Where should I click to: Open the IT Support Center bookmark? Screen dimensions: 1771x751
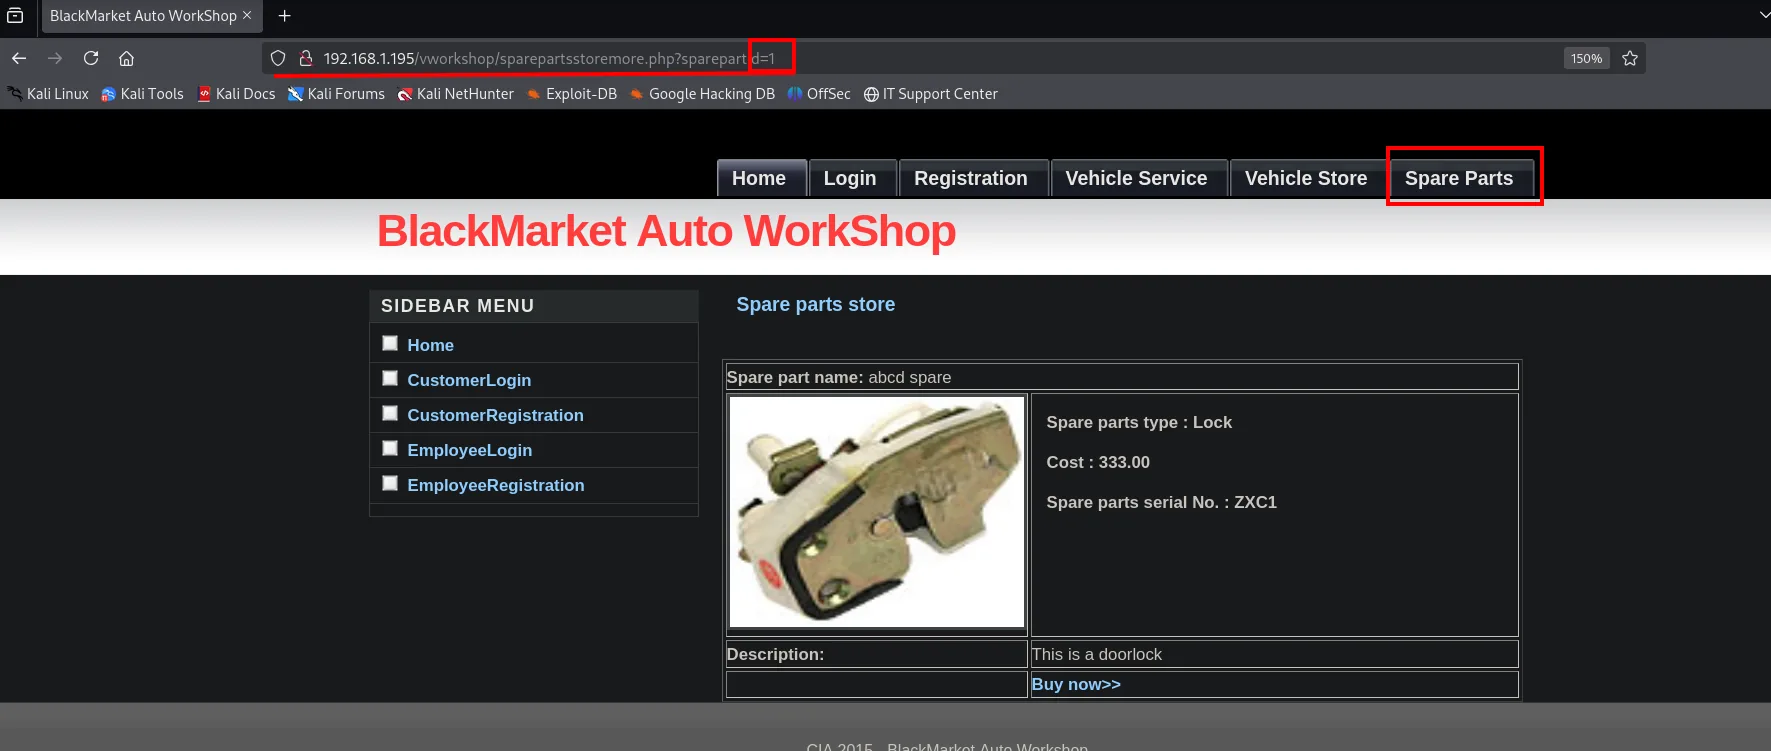point(931,94)
